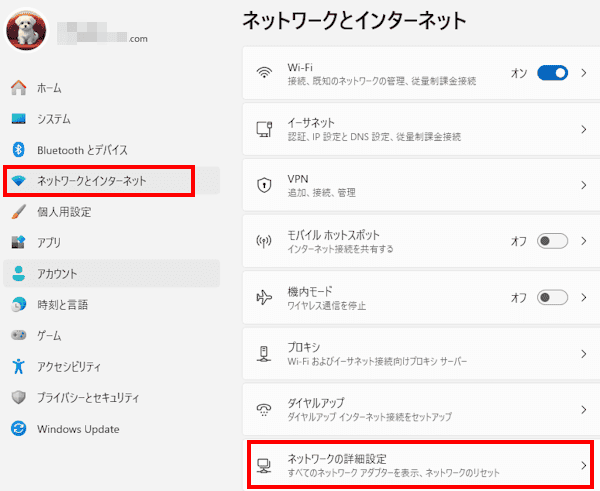Expand Wi-Fi settings chevron
The image size is (600, 491).
(x=584, y=73)
